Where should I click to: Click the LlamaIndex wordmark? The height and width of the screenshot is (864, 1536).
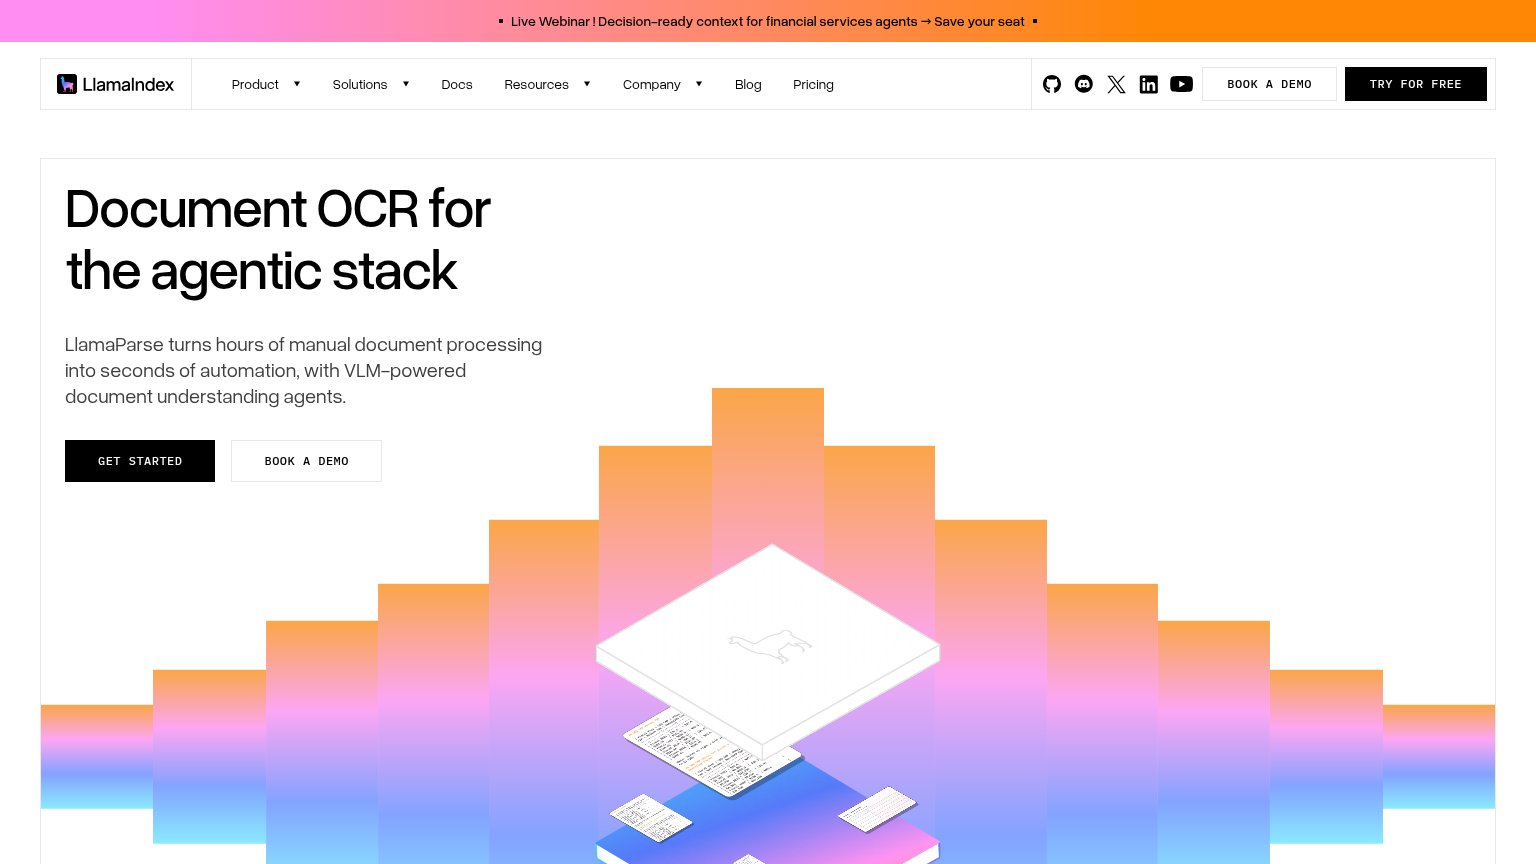128,84
